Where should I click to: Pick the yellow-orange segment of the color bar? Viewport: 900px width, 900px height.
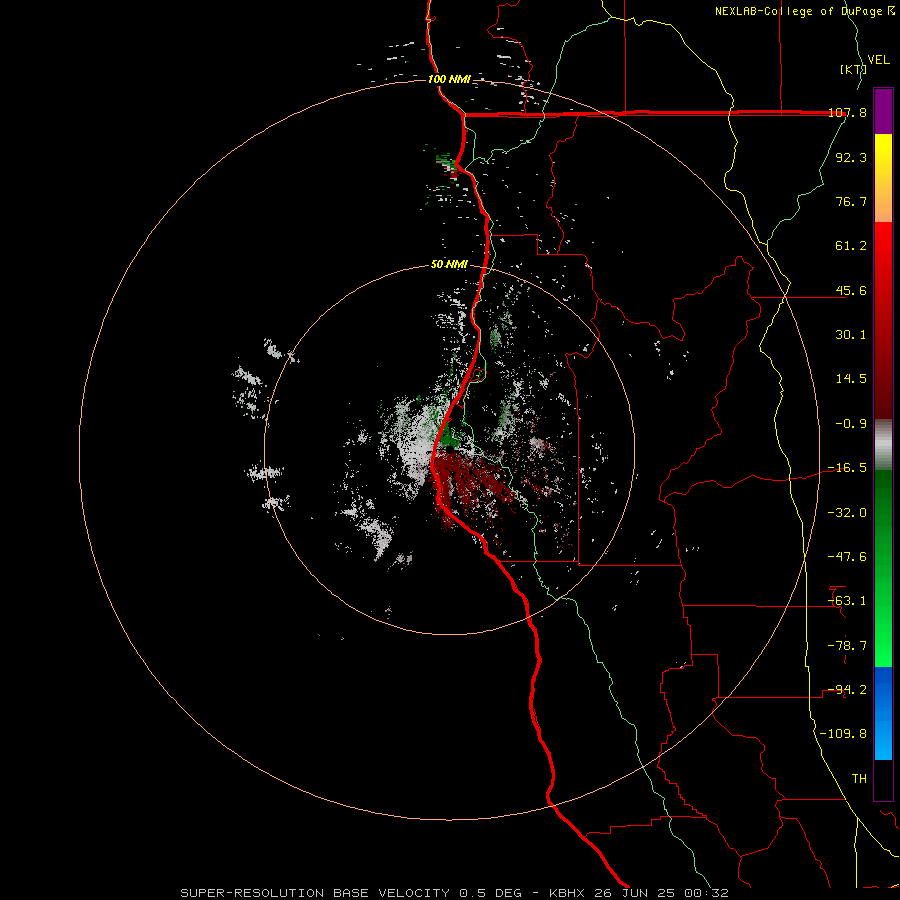[x=883, y=178]
